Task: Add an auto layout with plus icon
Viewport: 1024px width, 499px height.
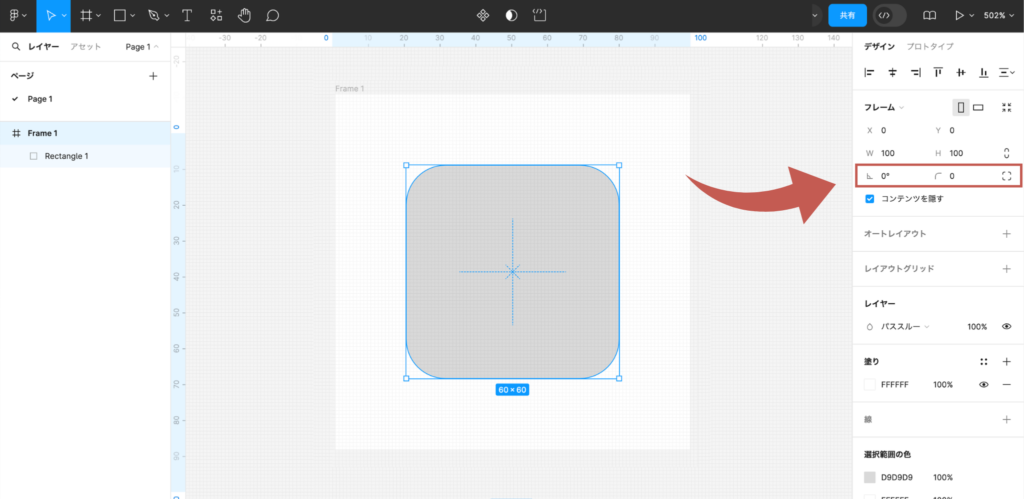Action: pyautogui.click(x=1006, y=233)
